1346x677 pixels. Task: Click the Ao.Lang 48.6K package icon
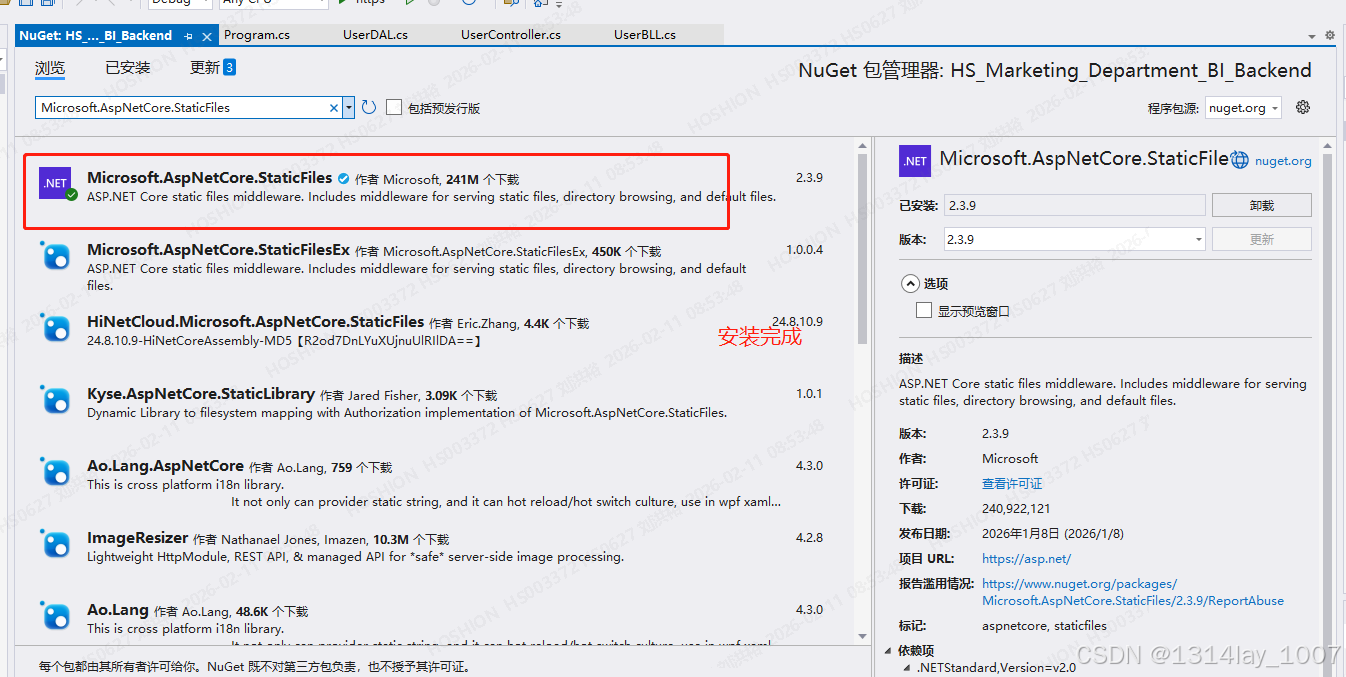point(56,616)
